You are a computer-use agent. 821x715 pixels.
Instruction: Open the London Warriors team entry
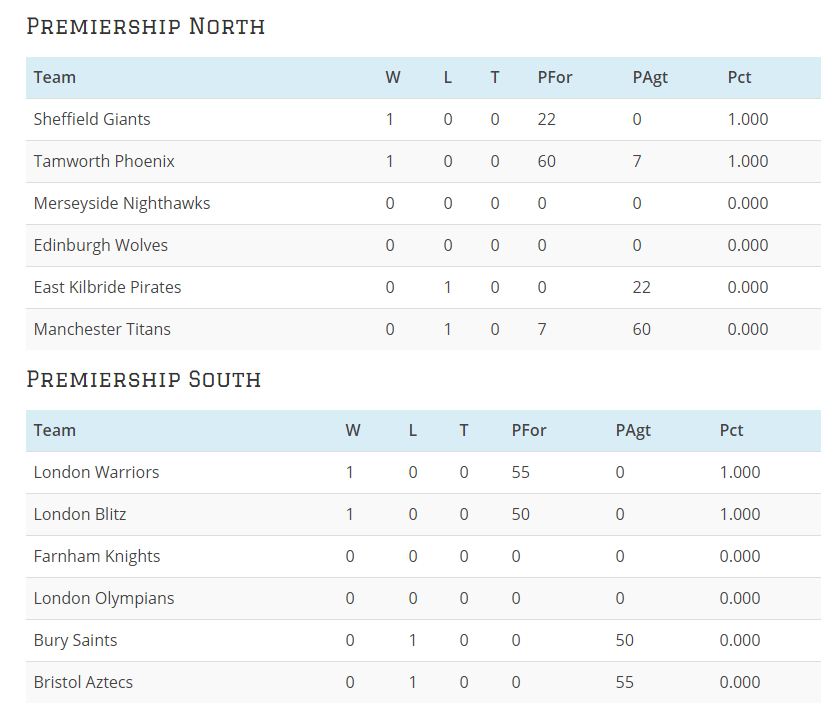(x=96, y=472)
